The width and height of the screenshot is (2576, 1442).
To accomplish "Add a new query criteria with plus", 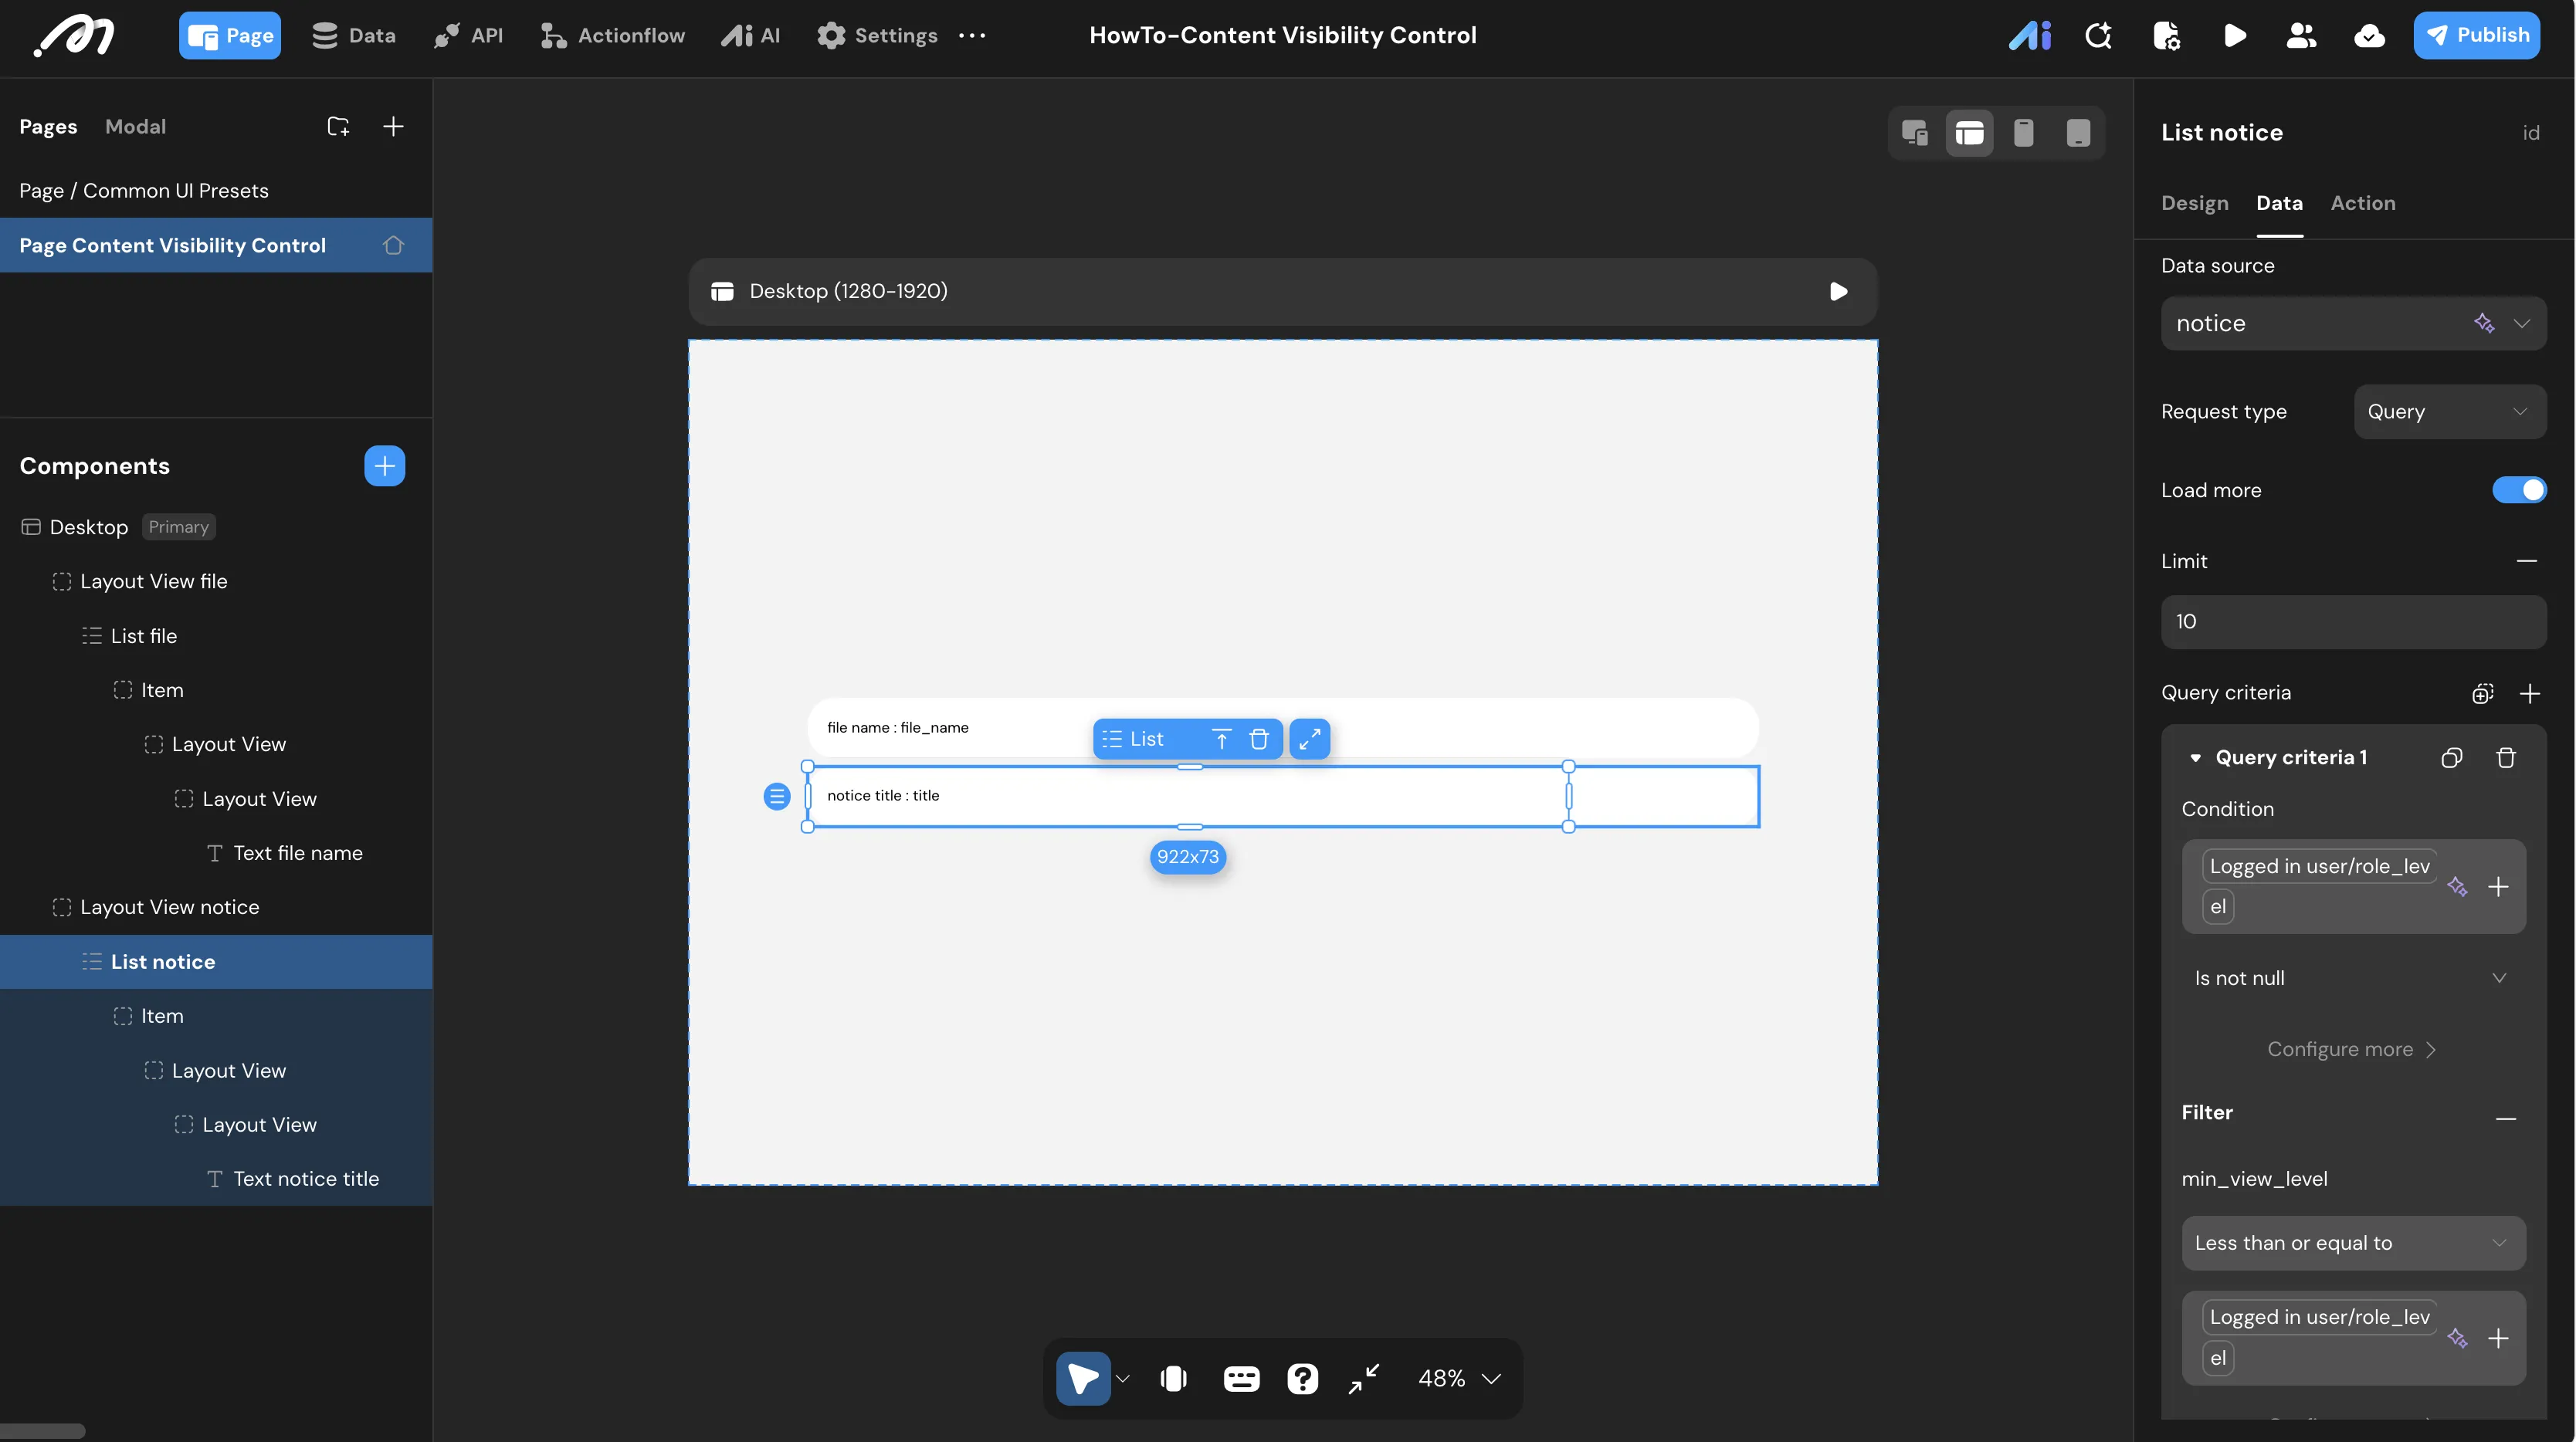I will point(2529,693).
